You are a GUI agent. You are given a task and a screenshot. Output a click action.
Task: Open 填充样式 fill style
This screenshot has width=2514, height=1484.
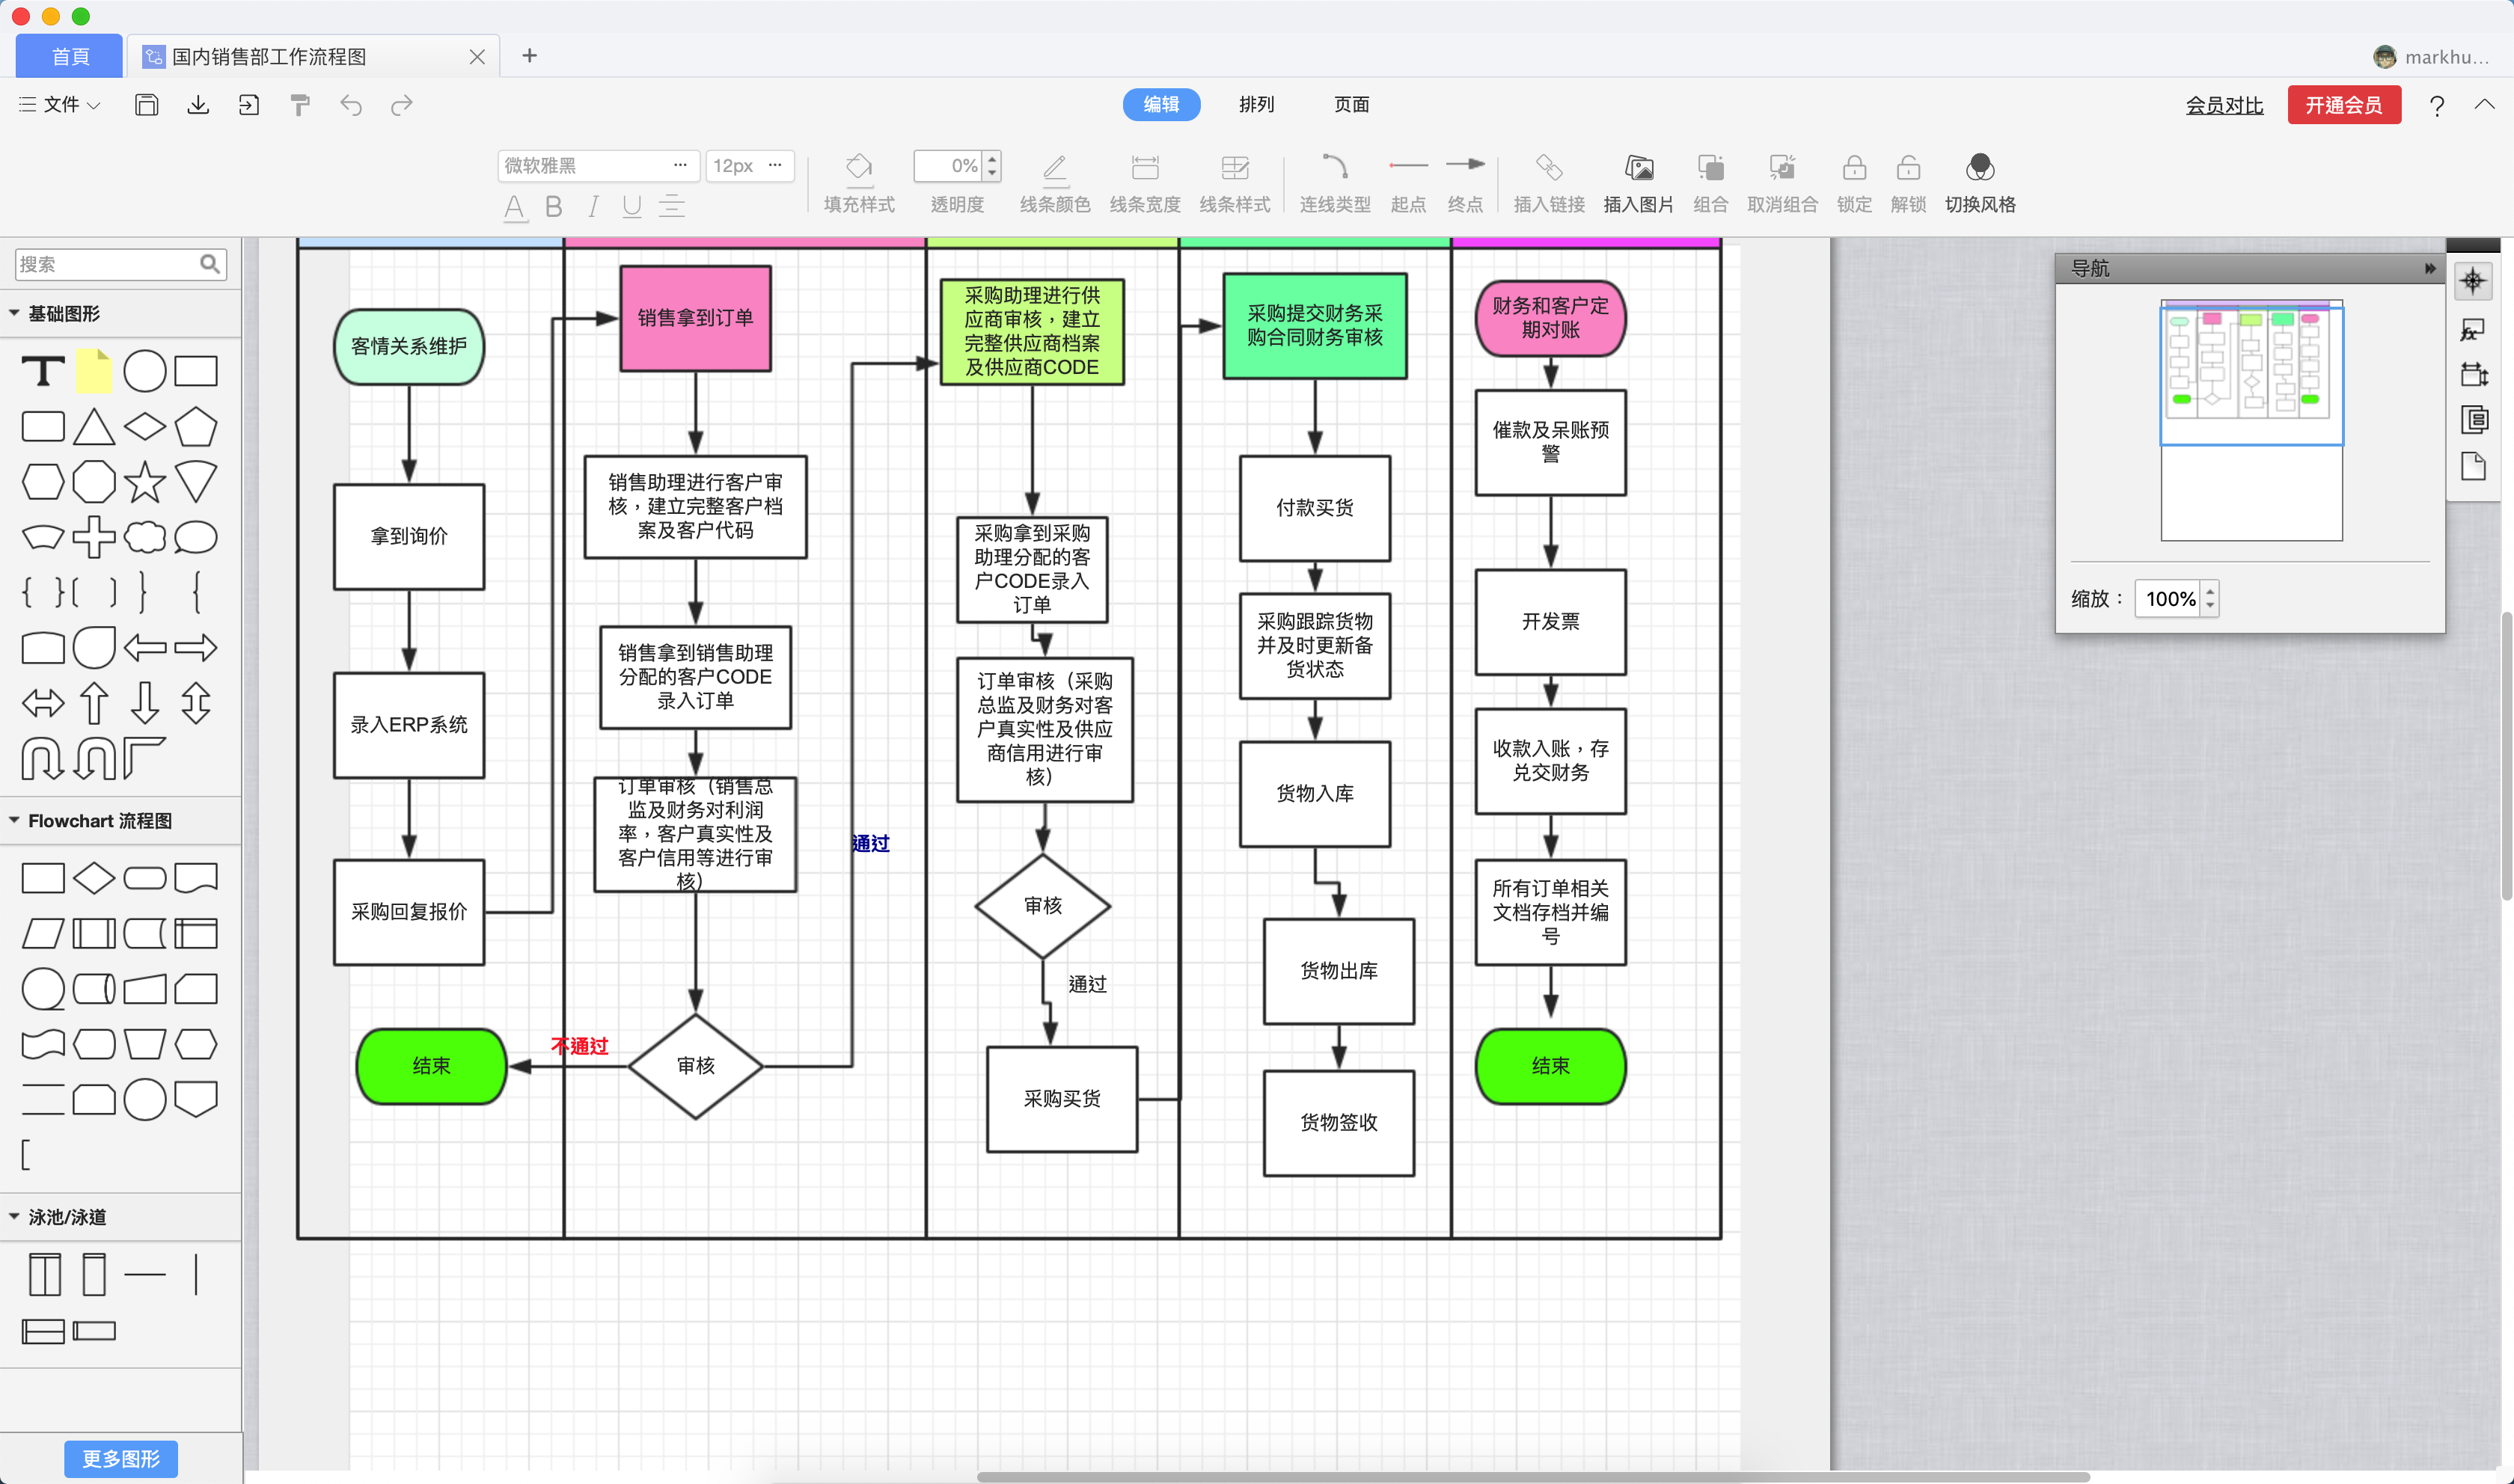(x=859, y=183)
